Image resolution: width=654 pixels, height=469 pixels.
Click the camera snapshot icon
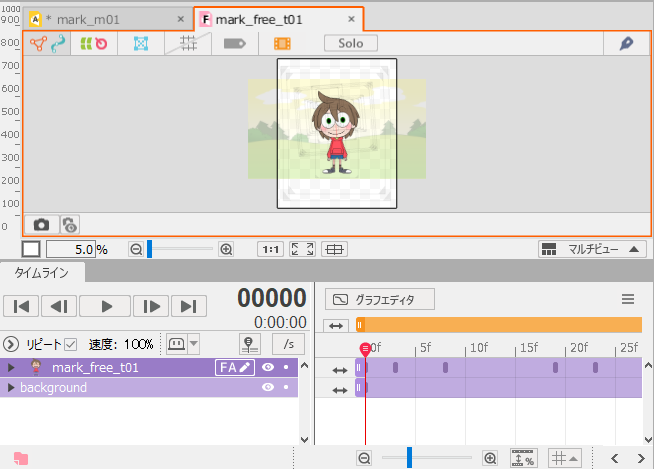point(41,225)
